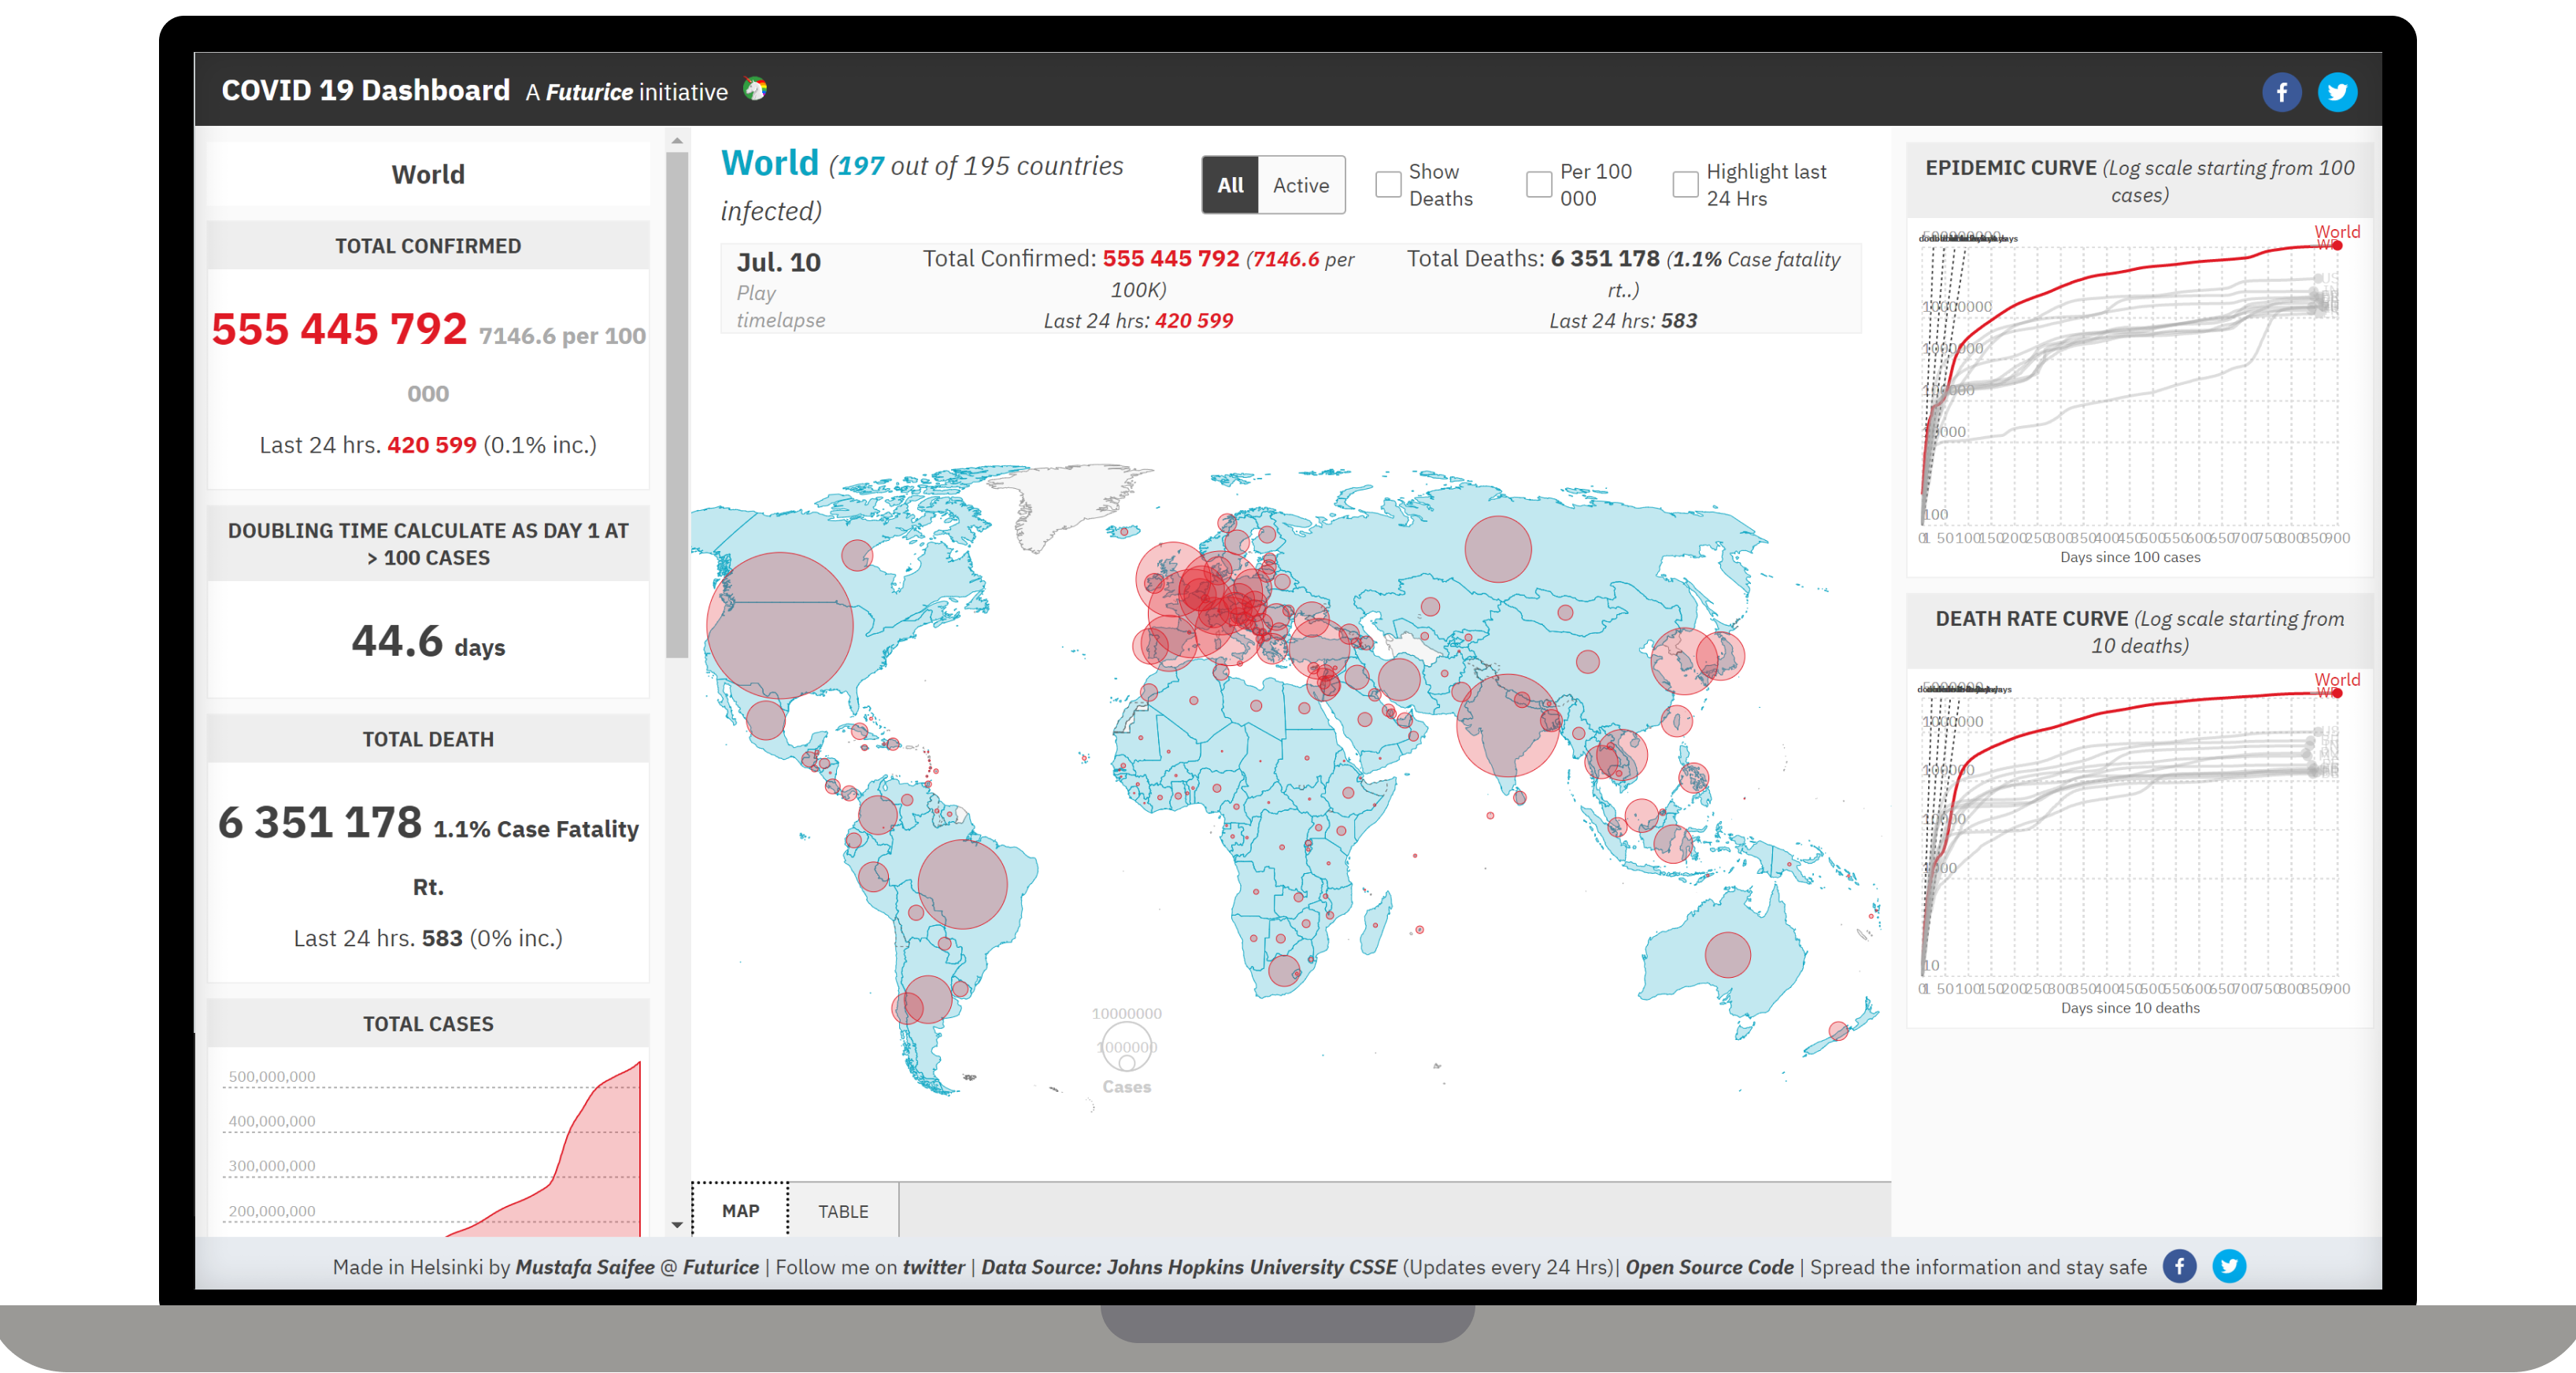The width and height of the screenshot is (2576, 1373).
Task: Click Days since 100 cases axis label
Action: click(x=2130, y=557)
